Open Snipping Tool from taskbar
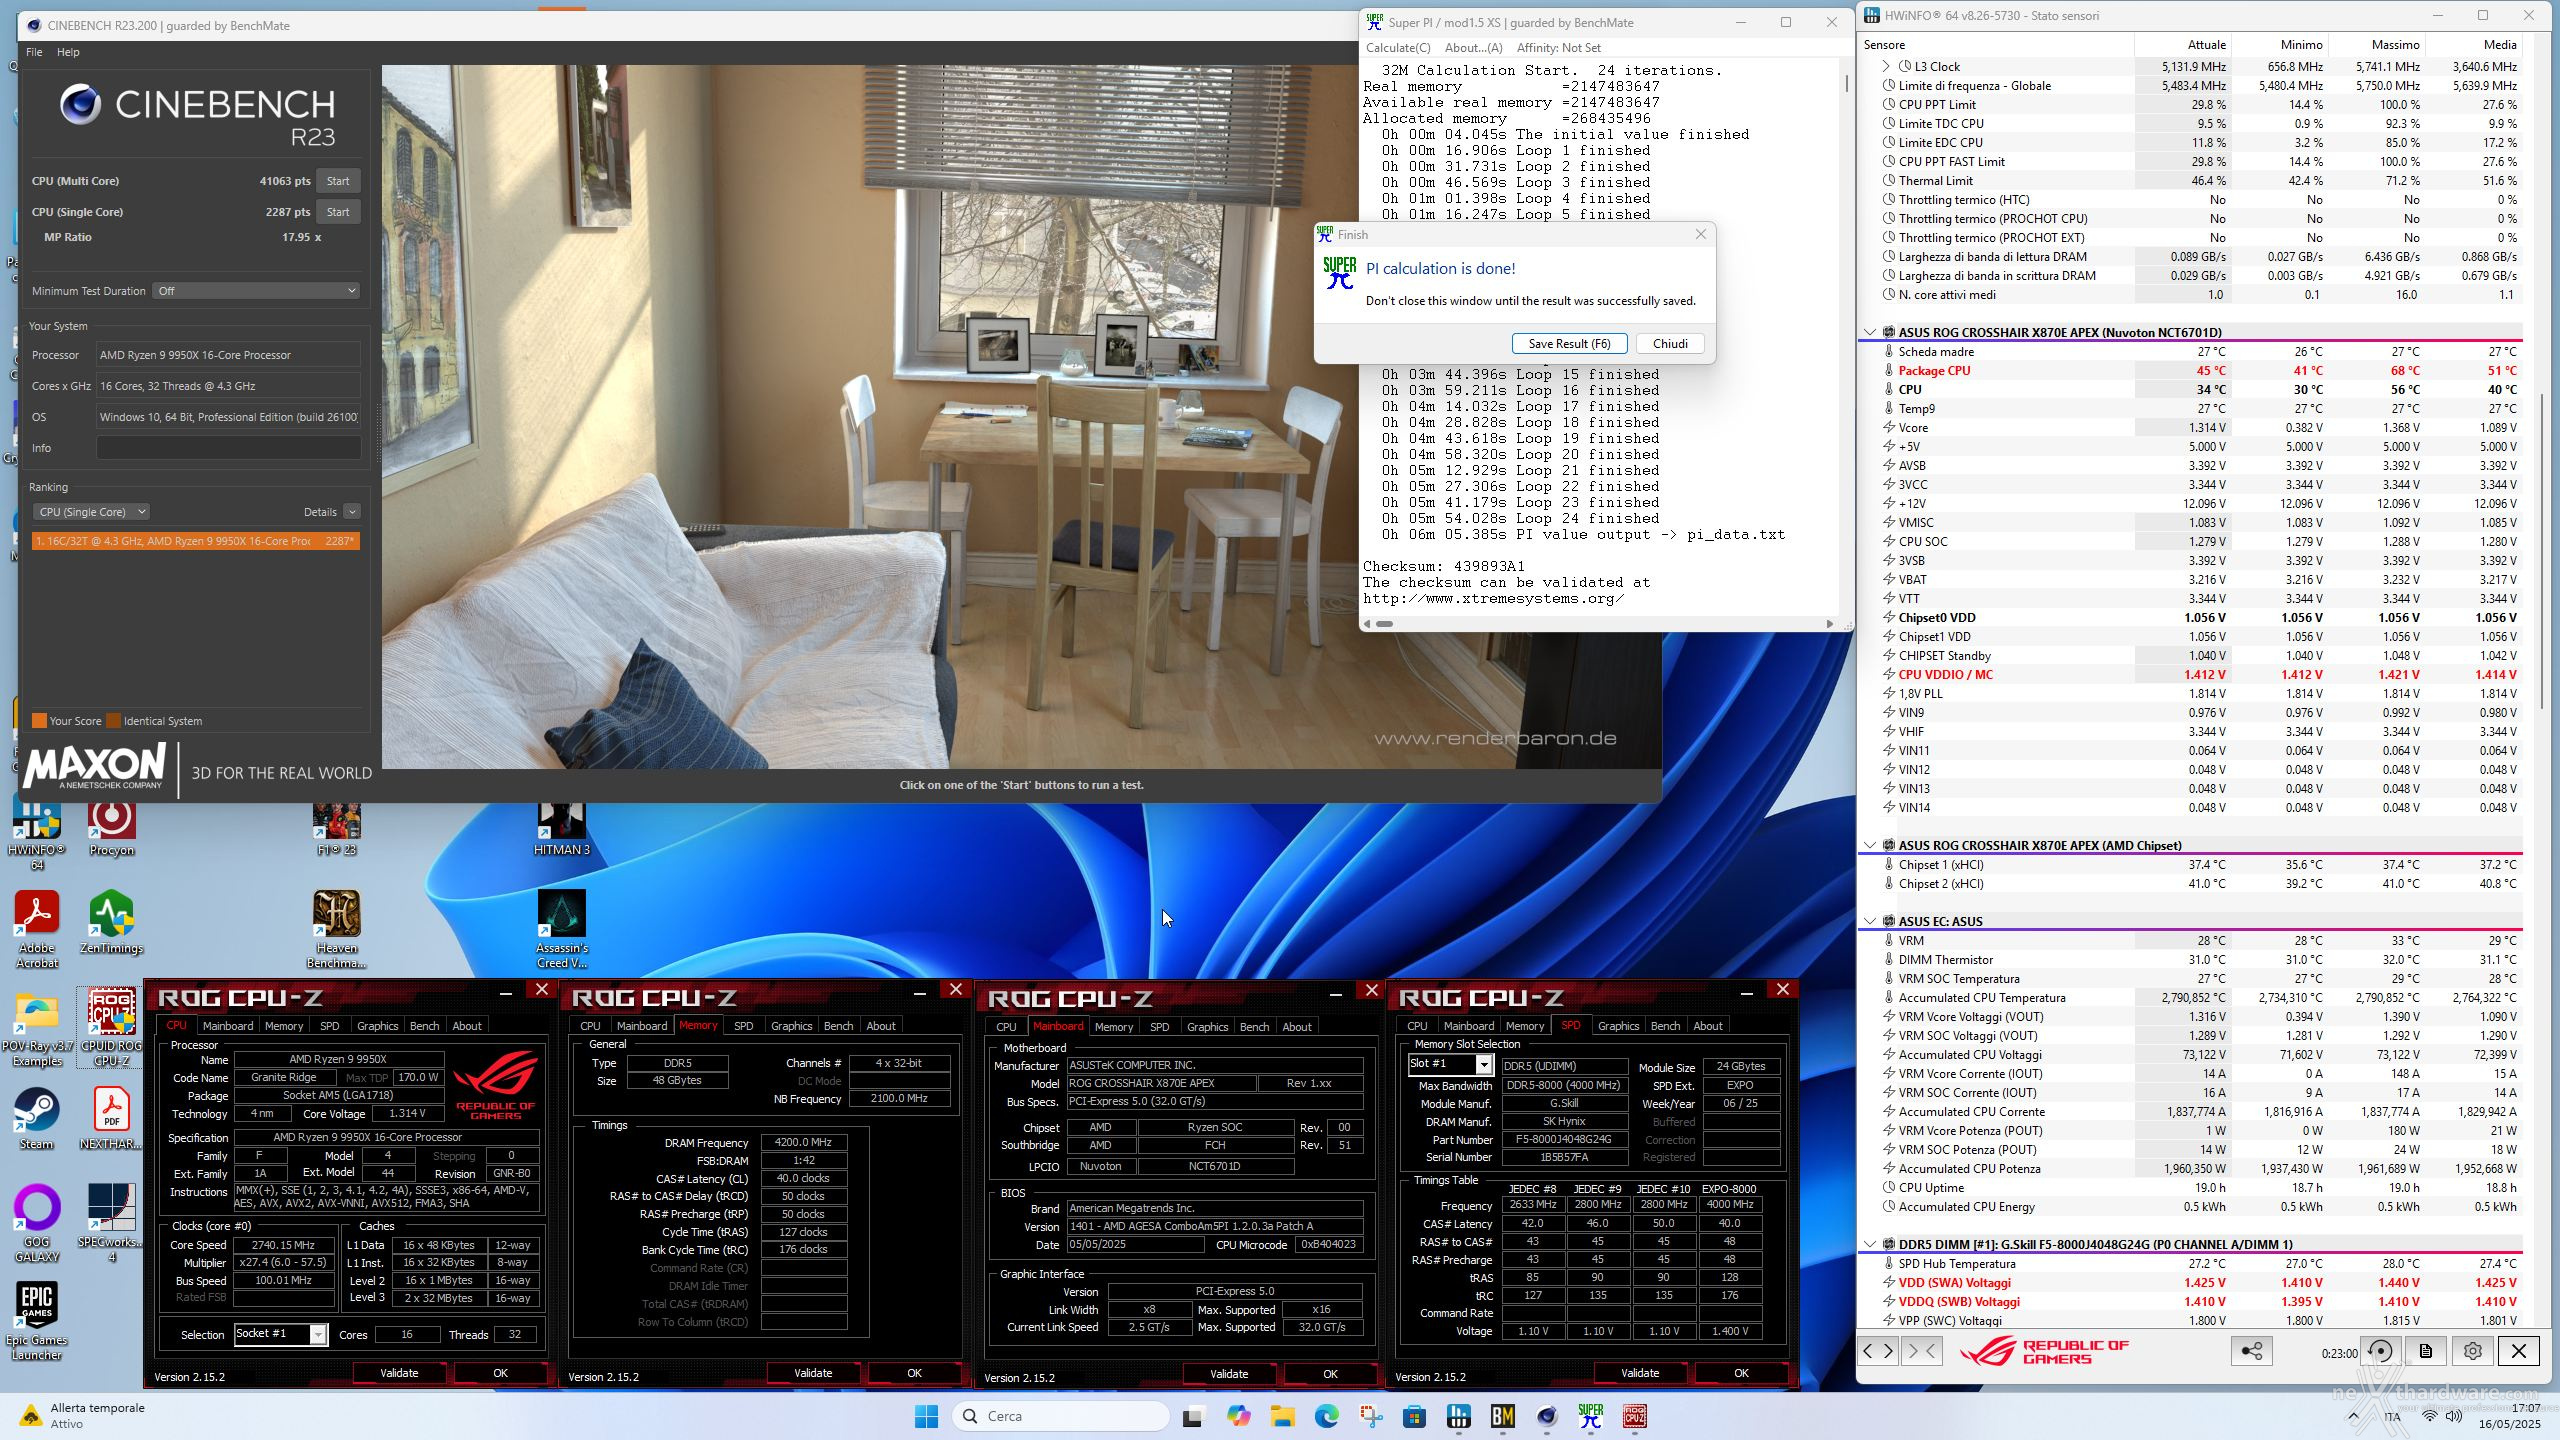Viewport: 2560px width, 1440px height. pos(1371,1416)
